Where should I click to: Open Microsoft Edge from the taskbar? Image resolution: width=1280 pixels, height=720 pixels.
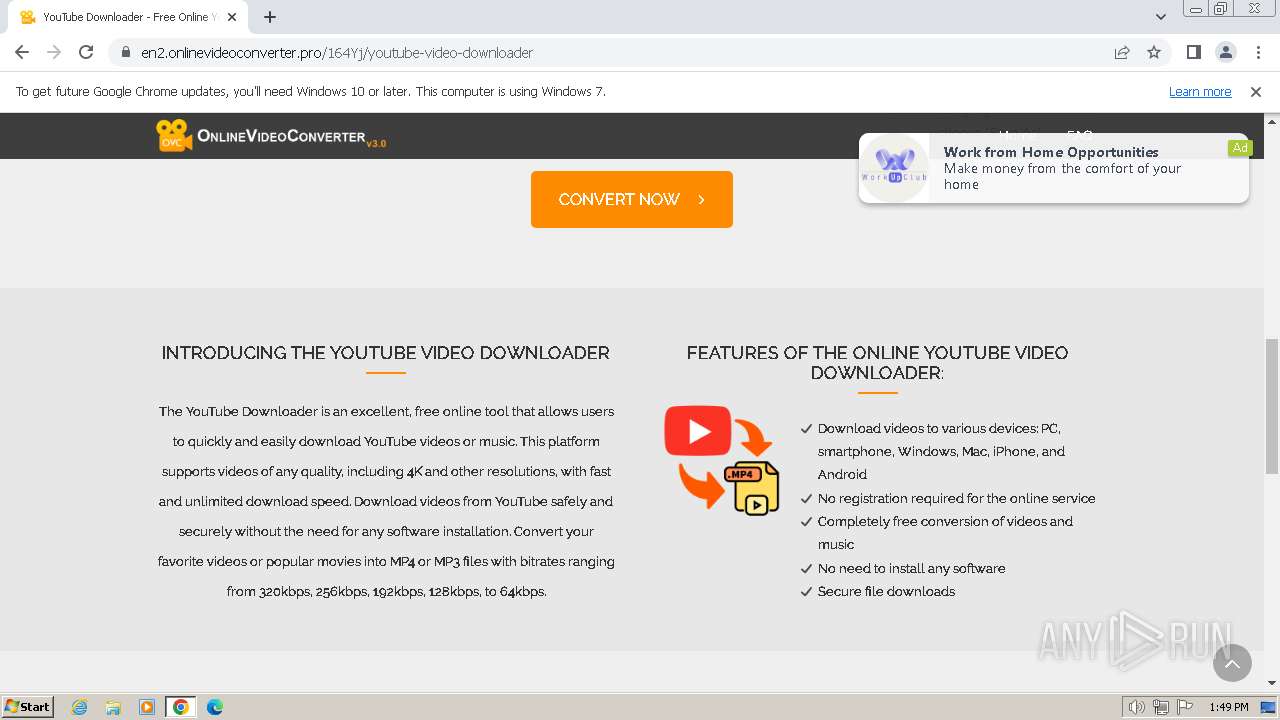pos(215,707)
